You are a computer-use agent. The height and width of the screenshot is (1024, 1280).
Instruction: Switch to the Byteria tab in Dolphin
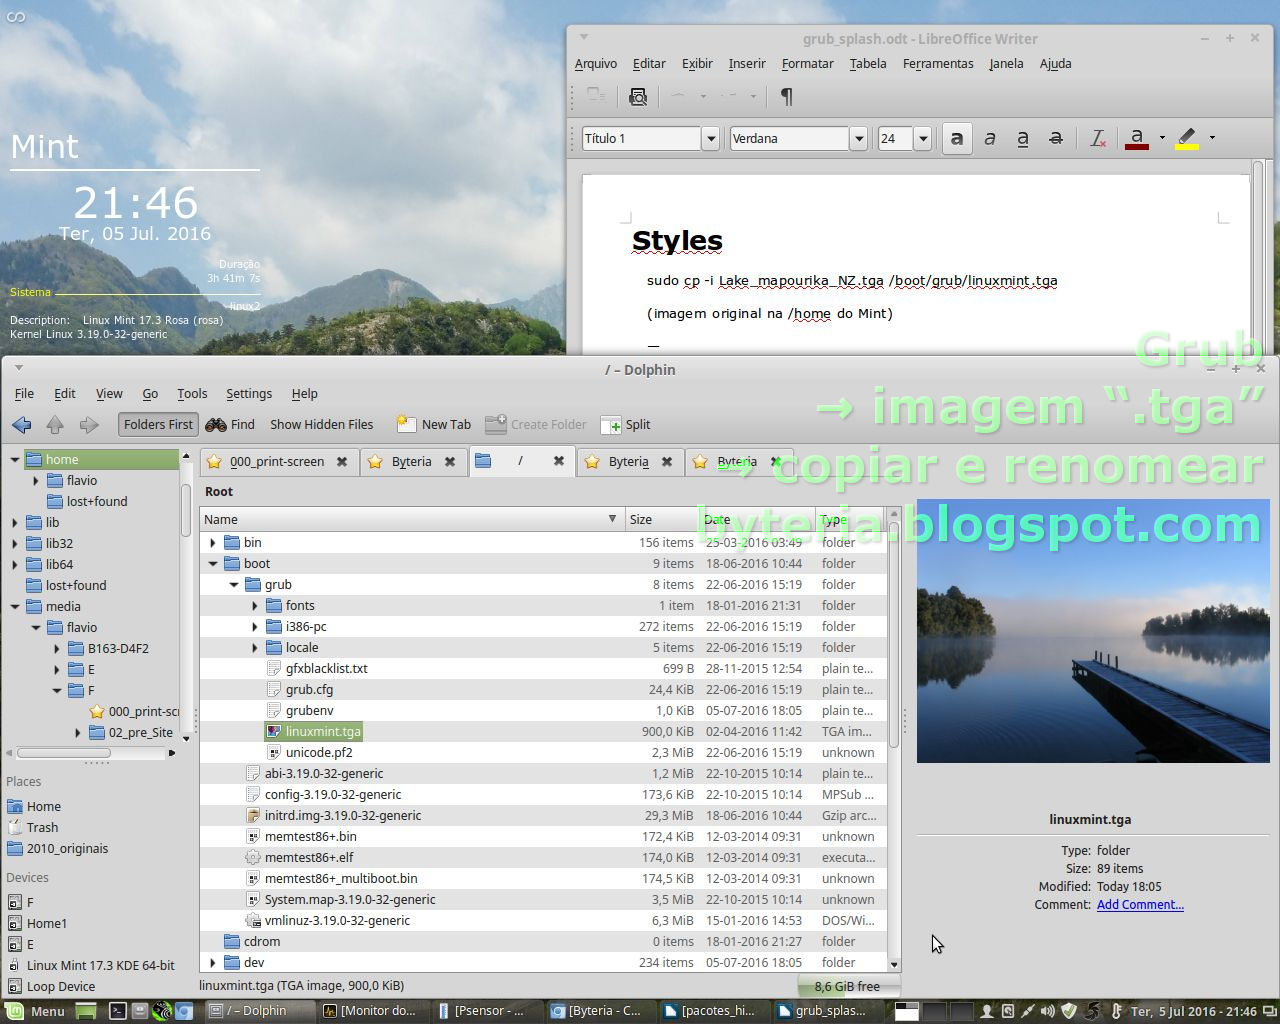pyautogui.click(x=410, y=461)
